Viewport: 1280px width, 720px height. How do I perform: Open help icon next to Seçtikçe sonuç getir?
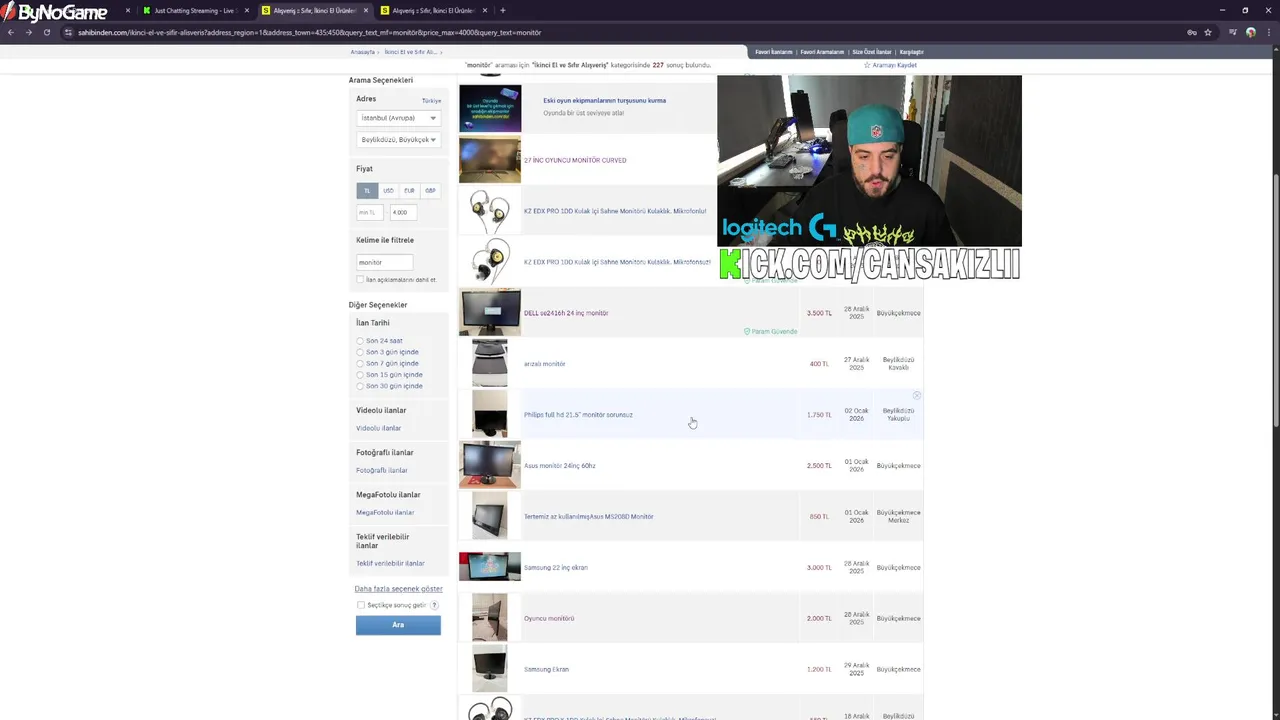tap(435, 605)
